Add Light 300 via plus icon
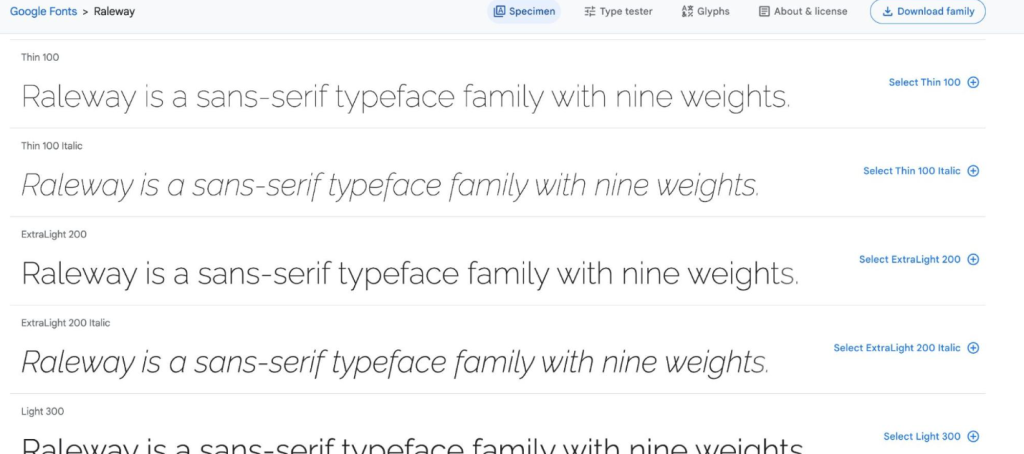The width and height of the screenshot is (1024, 454). (973, 436)
